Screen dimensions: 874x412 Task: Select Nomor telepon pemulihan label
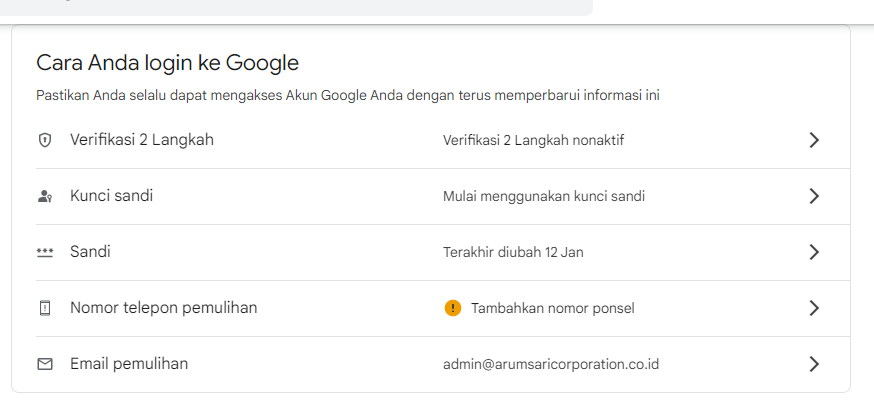pyautogui.click(x=163, y=308)
